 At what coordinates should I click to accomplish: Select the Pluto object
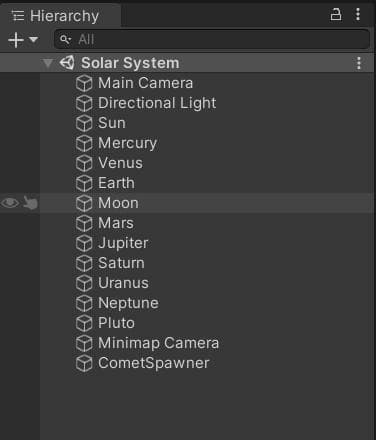pyautogui.click(x=116, y=323)
